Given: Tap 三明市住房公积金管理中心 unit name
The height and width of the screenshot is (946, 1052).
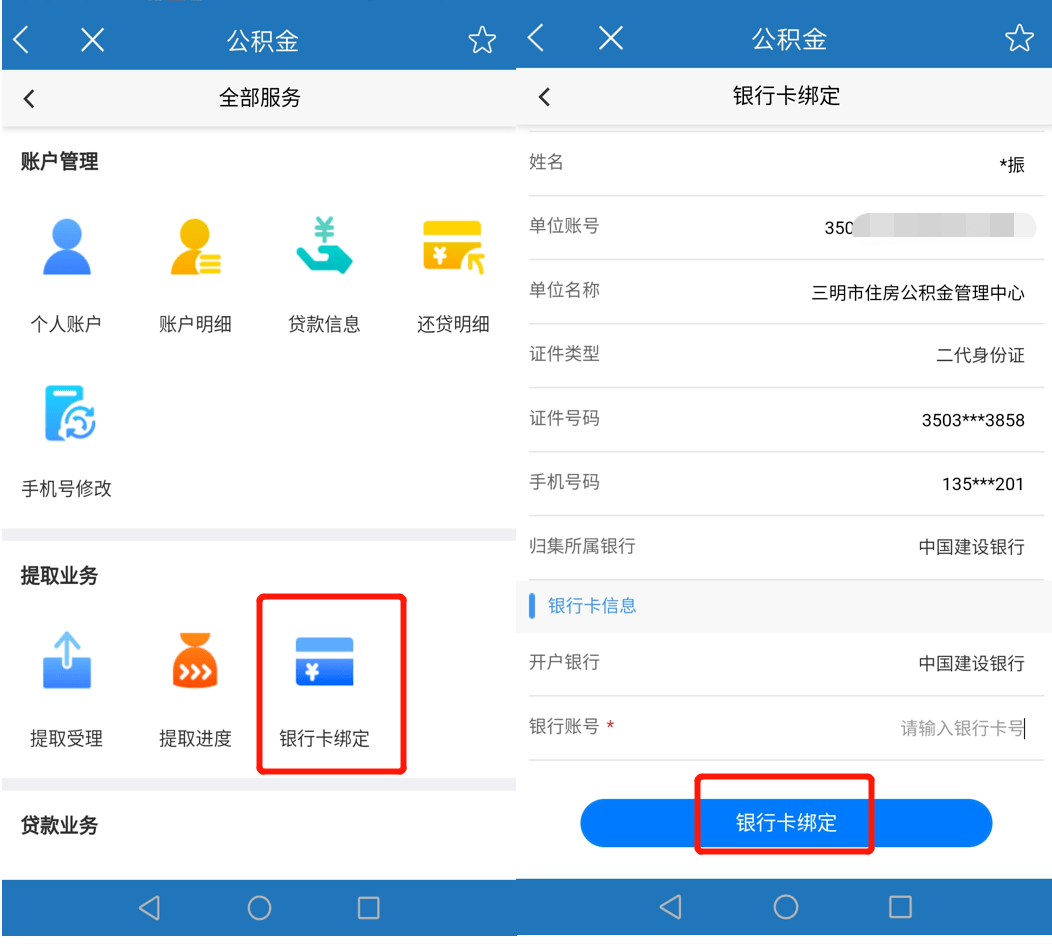Looking at the screenshot, I should pyautogui.click(x=918, y=293).
